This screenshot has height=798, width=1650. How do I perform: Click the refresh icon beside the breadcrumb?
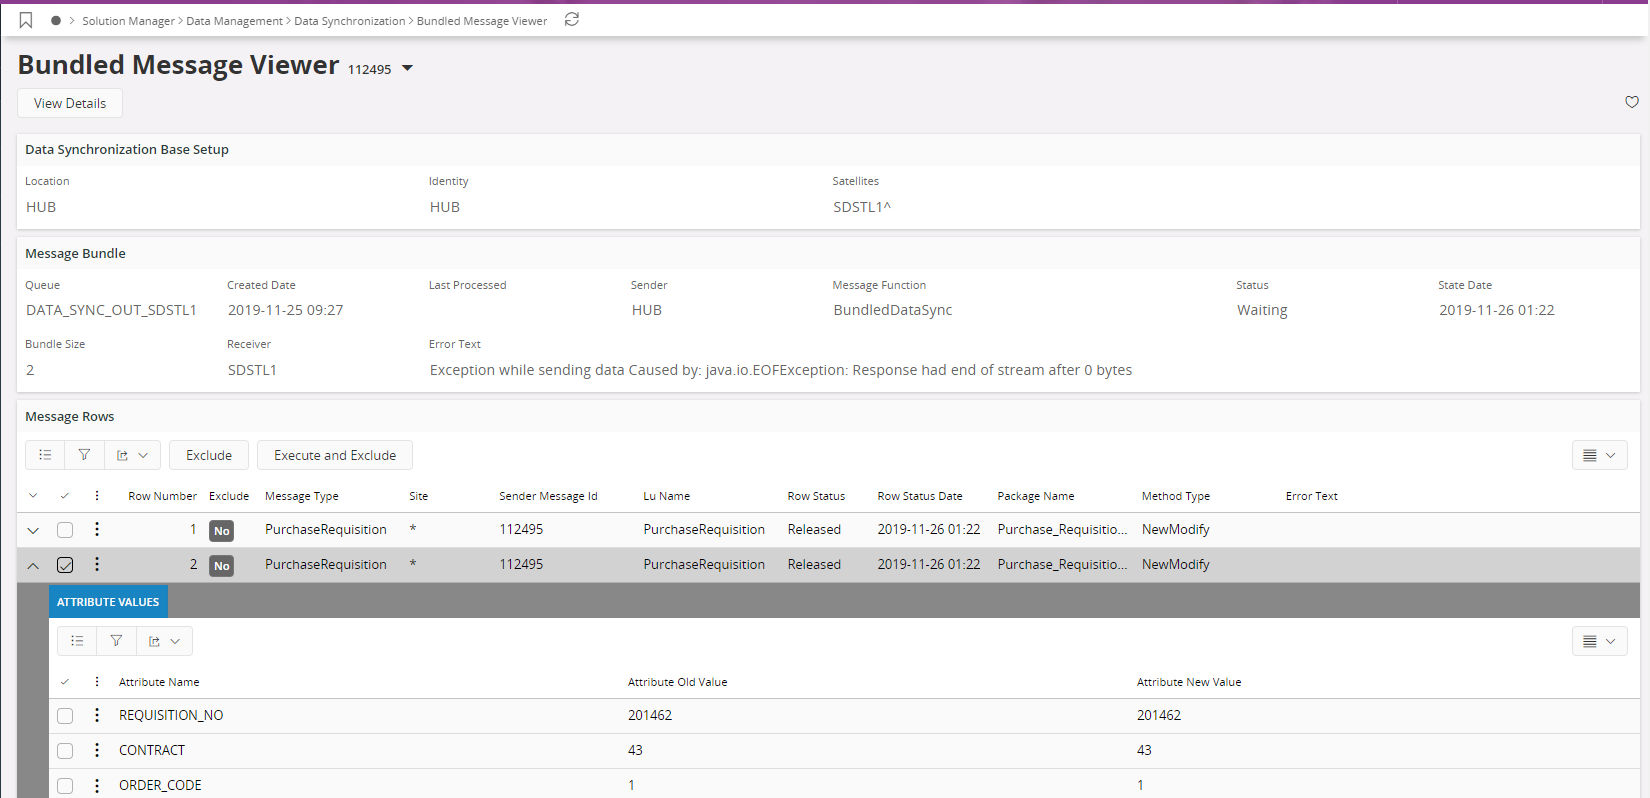point(572,20)
